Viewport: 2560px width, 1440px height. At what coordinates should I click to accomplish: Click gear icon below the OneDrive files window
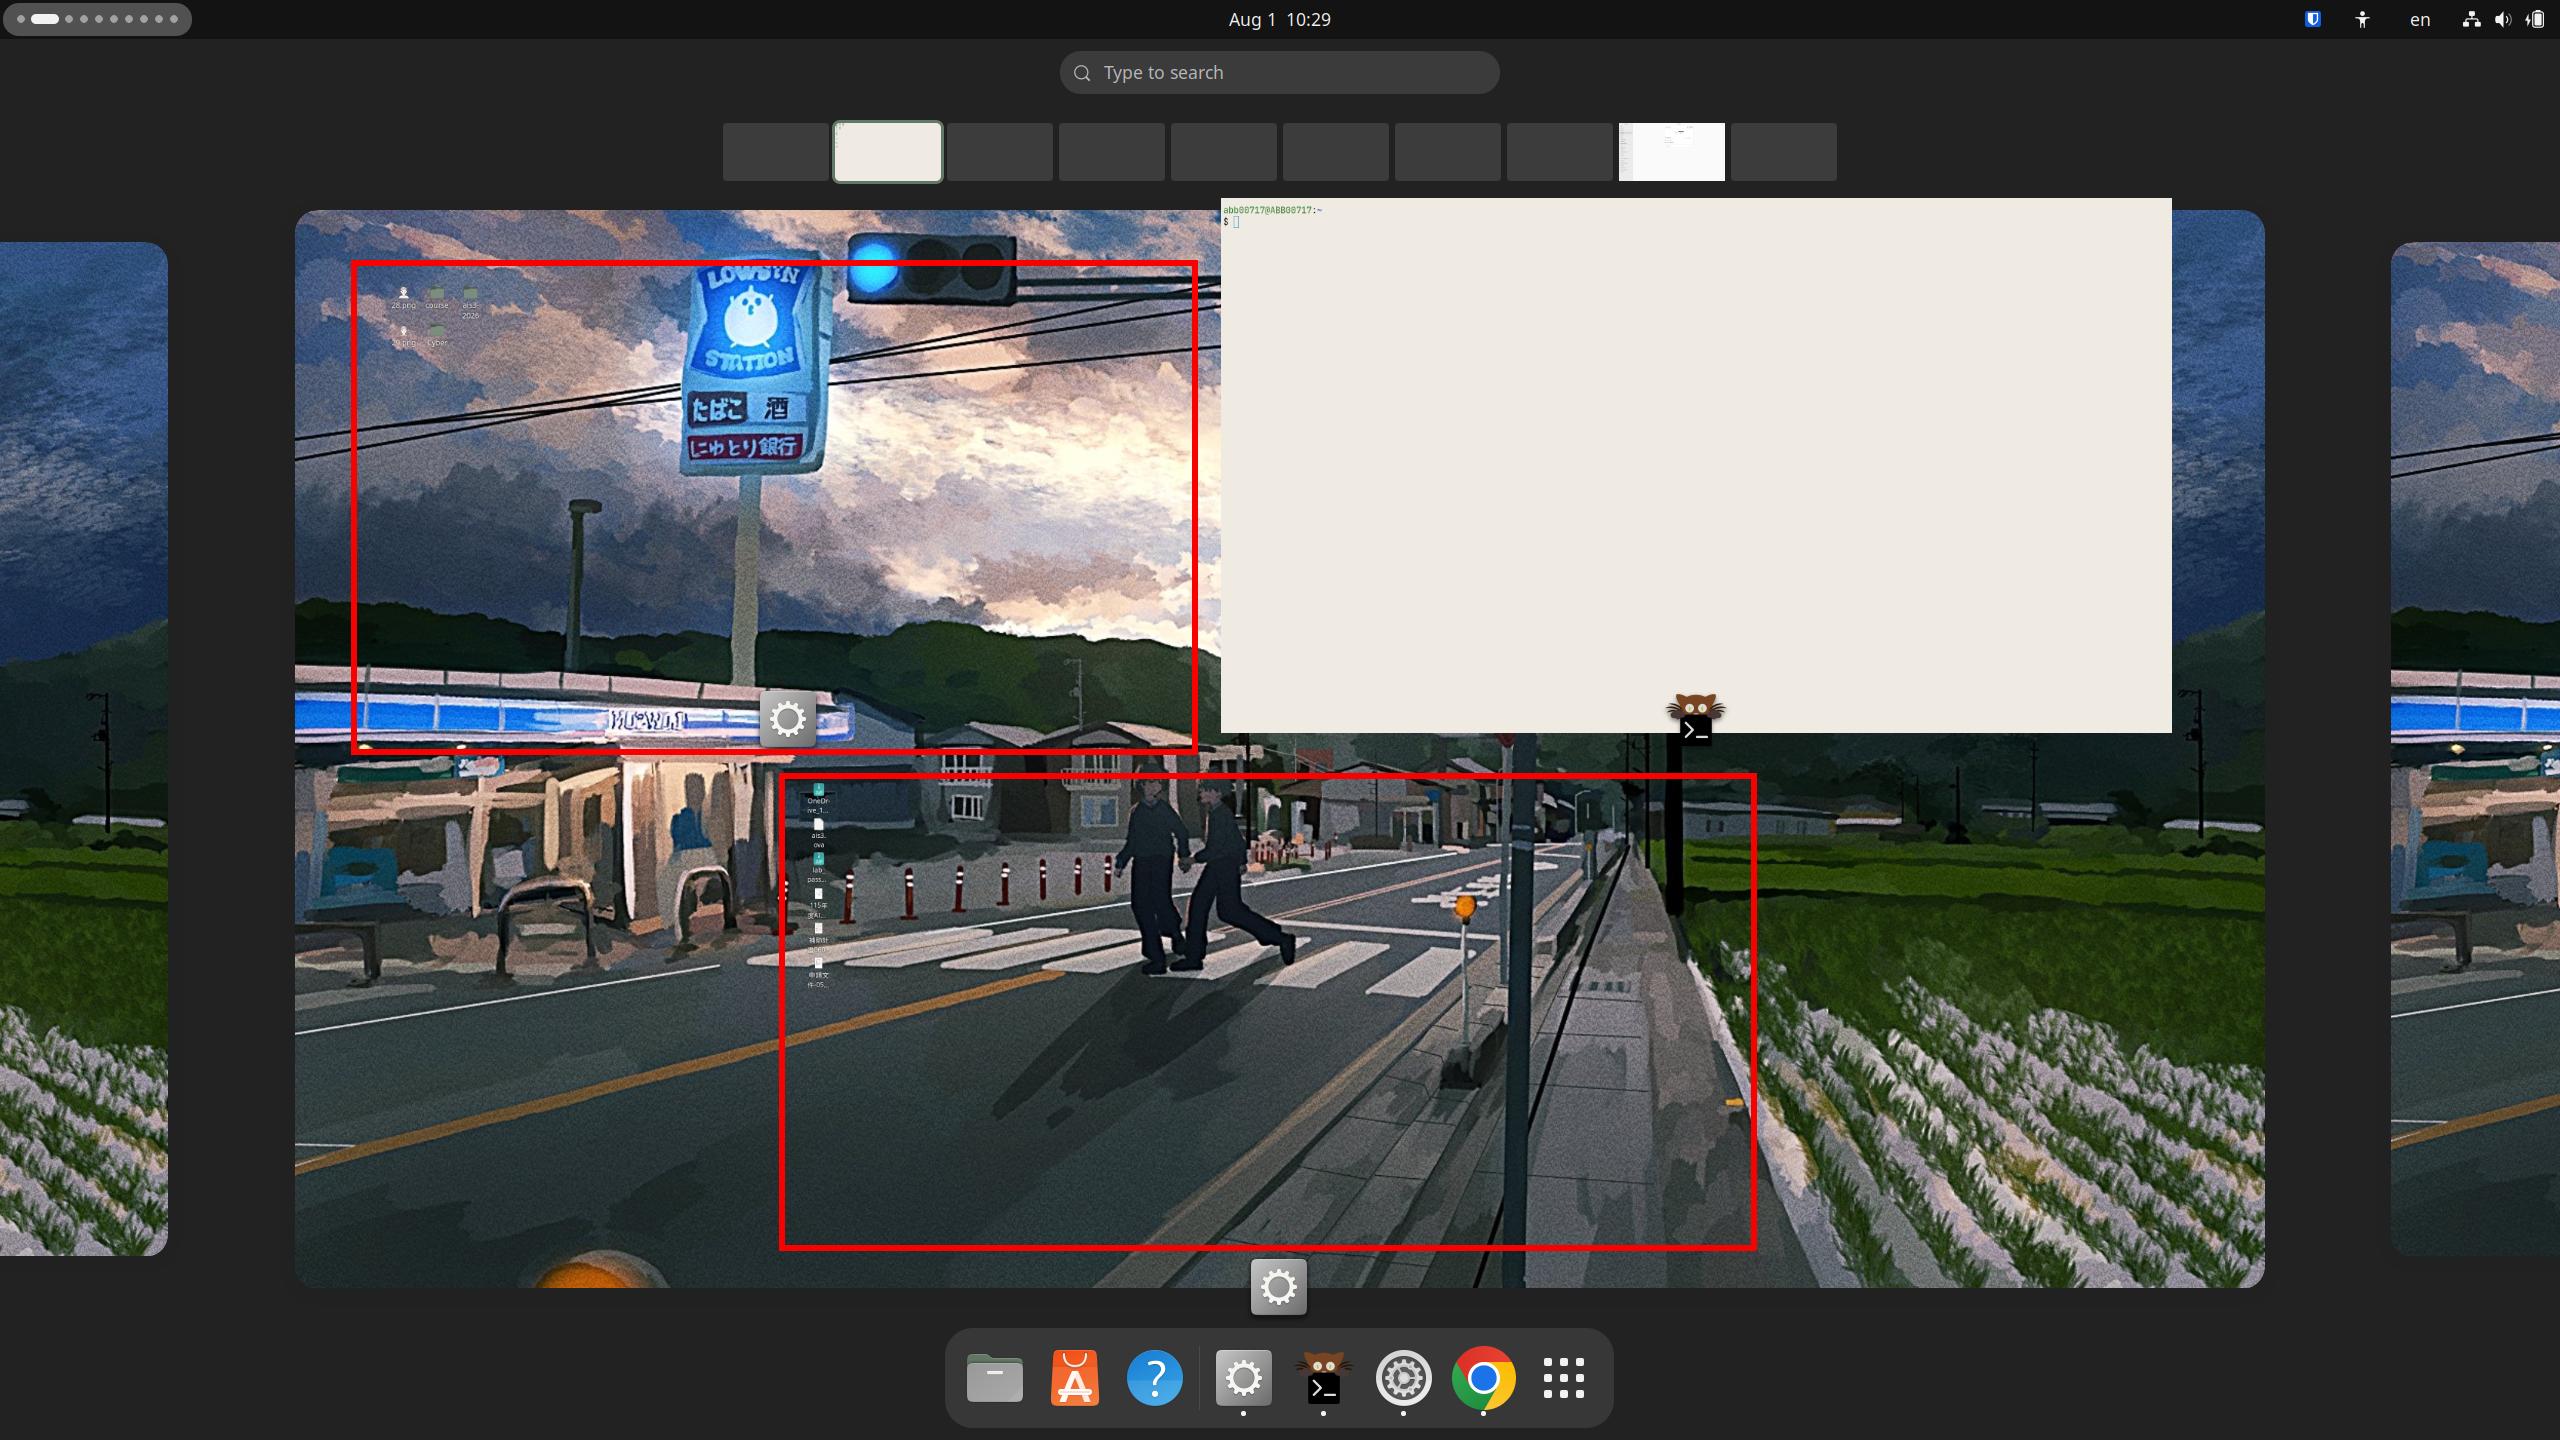tap(1278, 1287)
